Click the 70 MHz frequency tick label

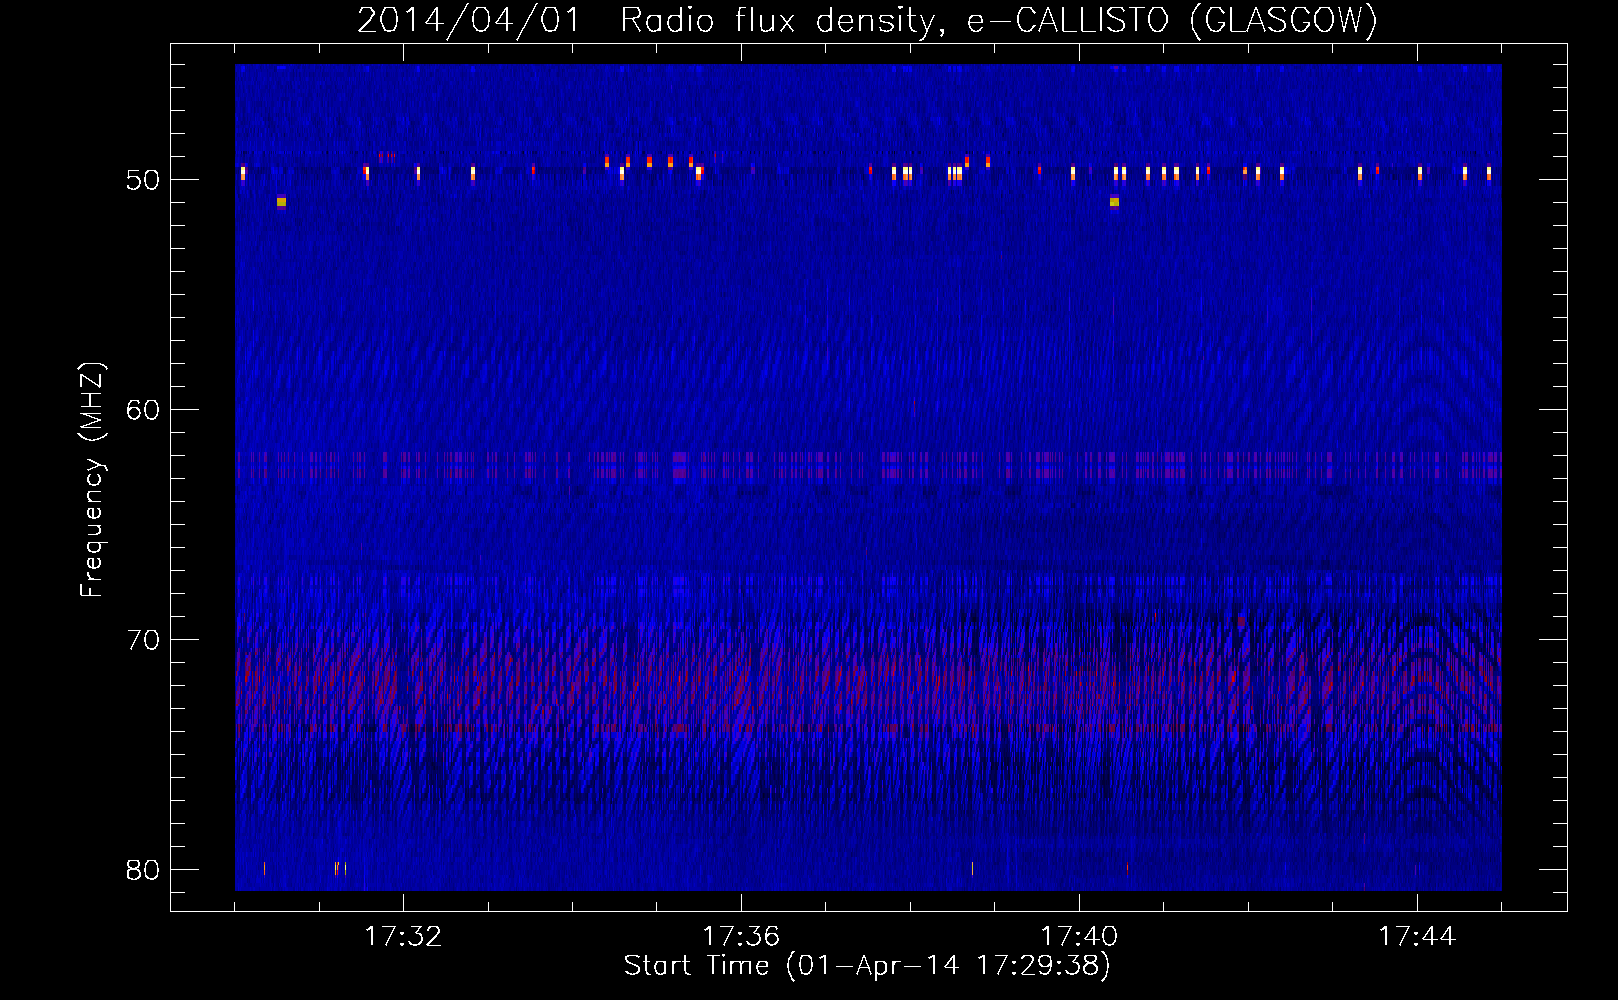click(x=143, y=640)
